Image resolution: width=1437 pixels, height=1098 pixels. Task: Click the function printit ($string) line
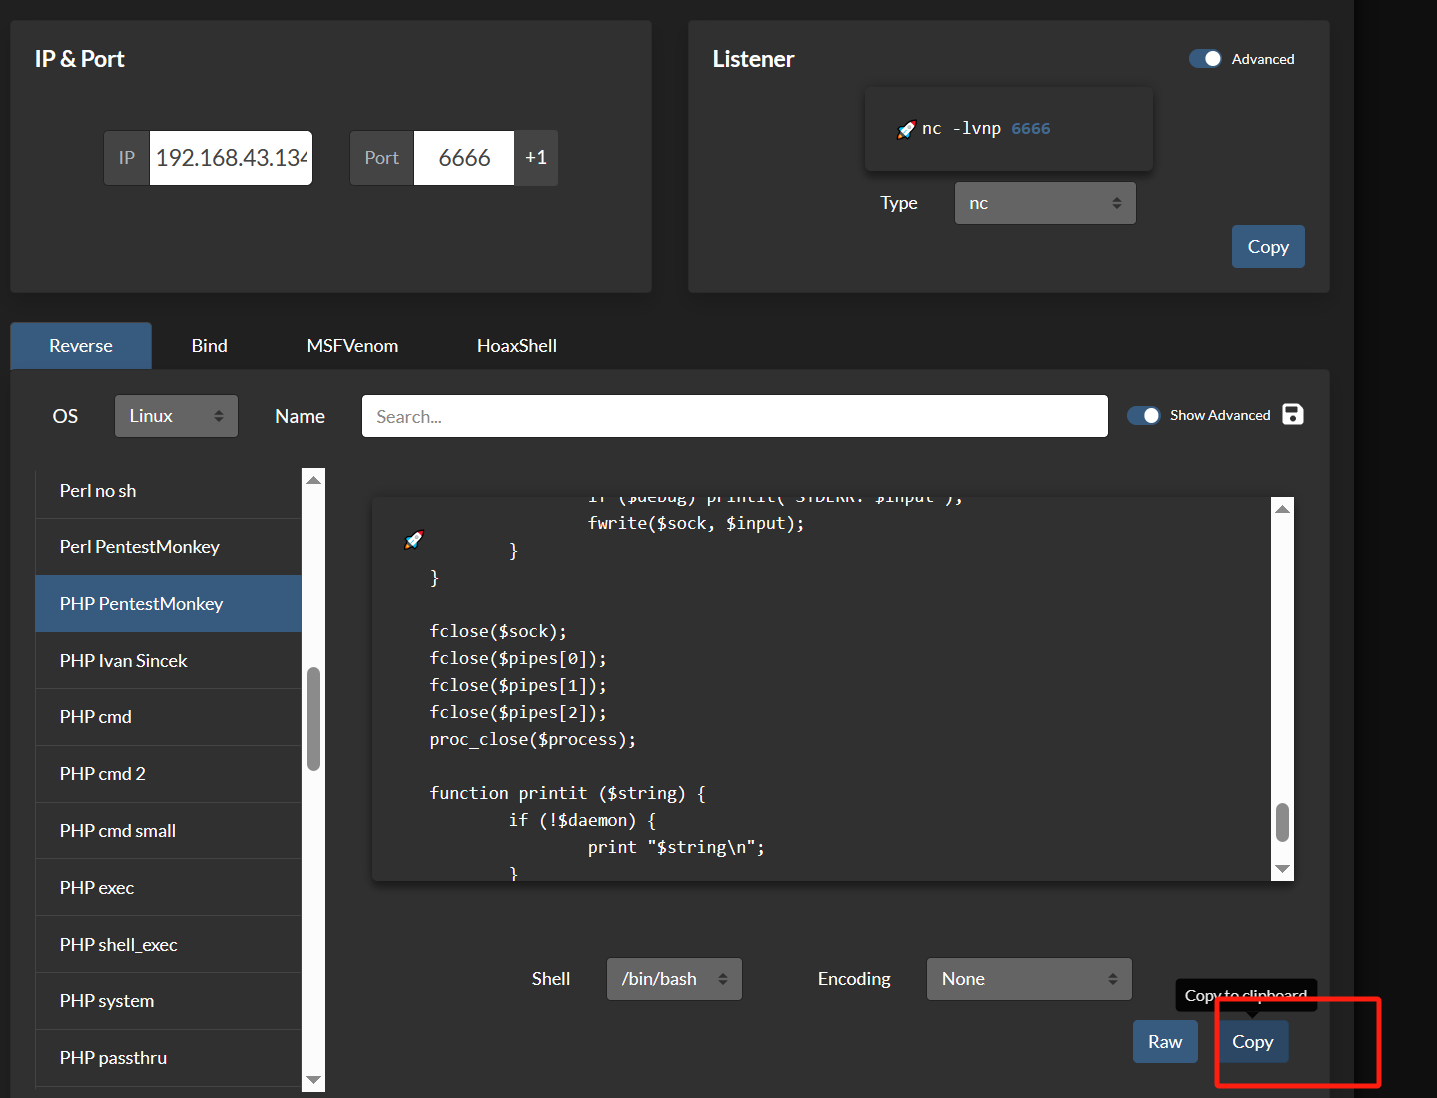click(568, 794)
